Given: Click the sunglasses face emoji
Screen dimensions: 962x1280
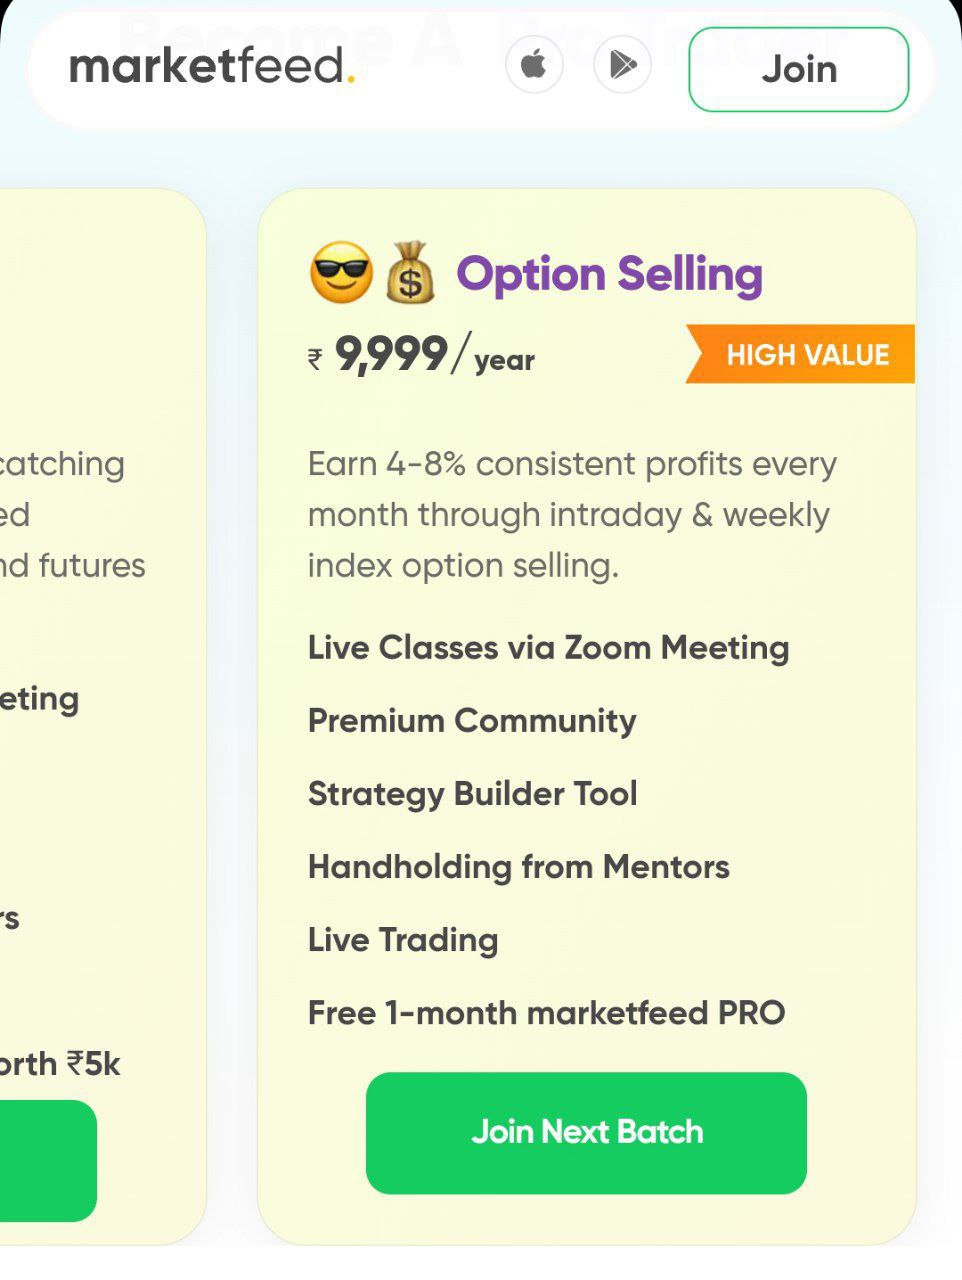Looking at the screenshot, I should (x=341, y=273).
